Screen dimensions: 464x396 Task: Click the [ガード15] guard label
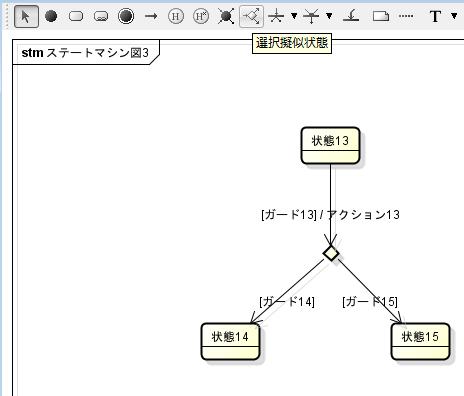370,302
